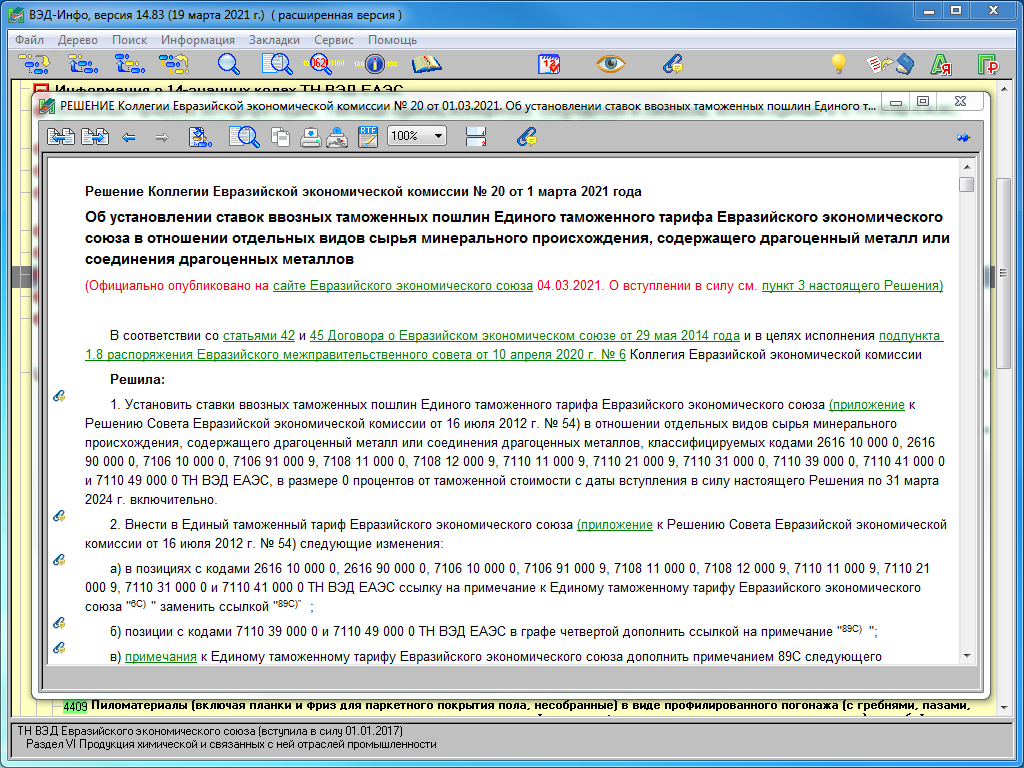The height and width of the screenshot is (768, 1024).
Task: Open the open book reference icon
Action: click(x=427, y=64)
